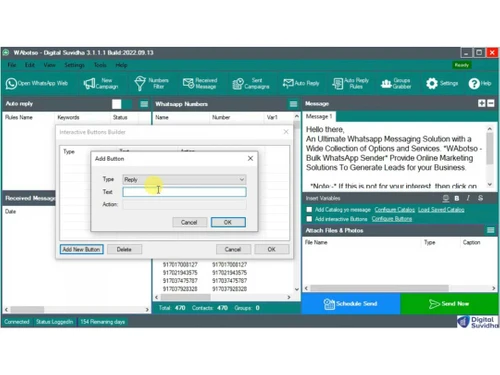
Task: Open the Settings menu in the menu bar
Action: pos(74,65)
